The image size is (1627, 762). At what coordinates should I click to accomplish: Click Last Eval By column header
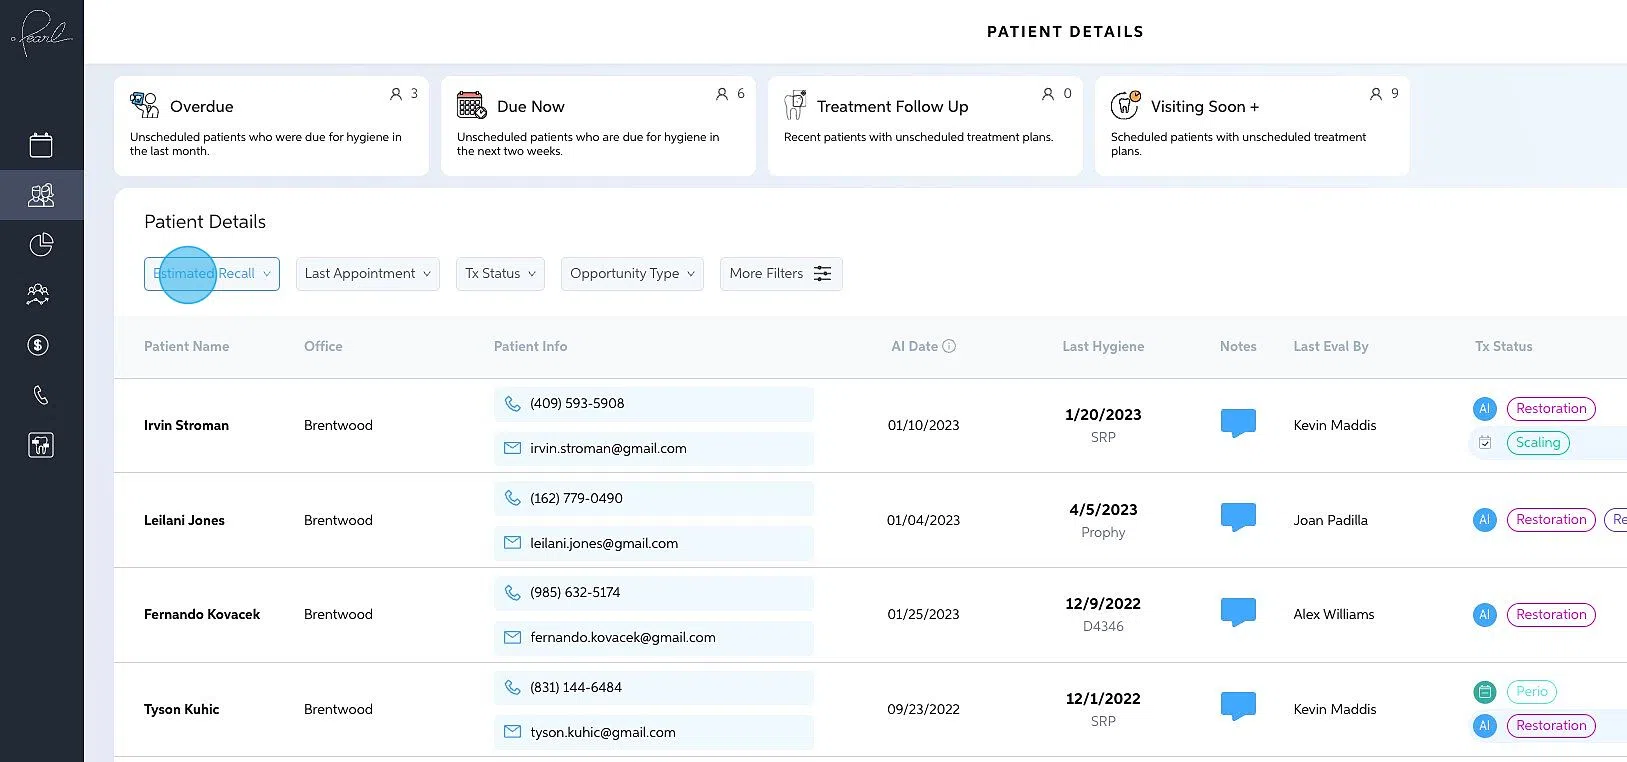(x=1331, y=347)
